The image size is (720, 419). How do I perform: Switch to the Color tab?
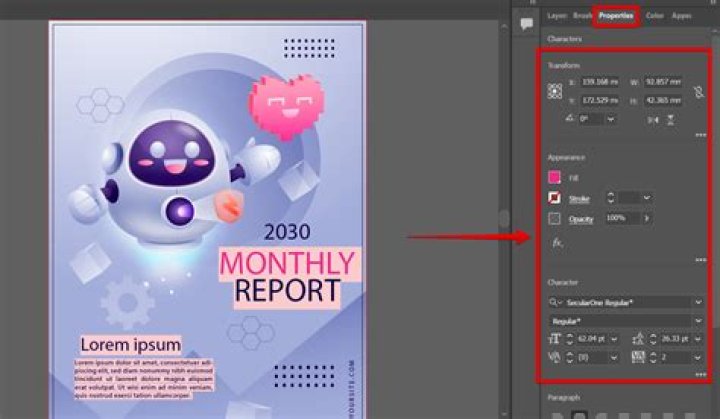point(654,16)
